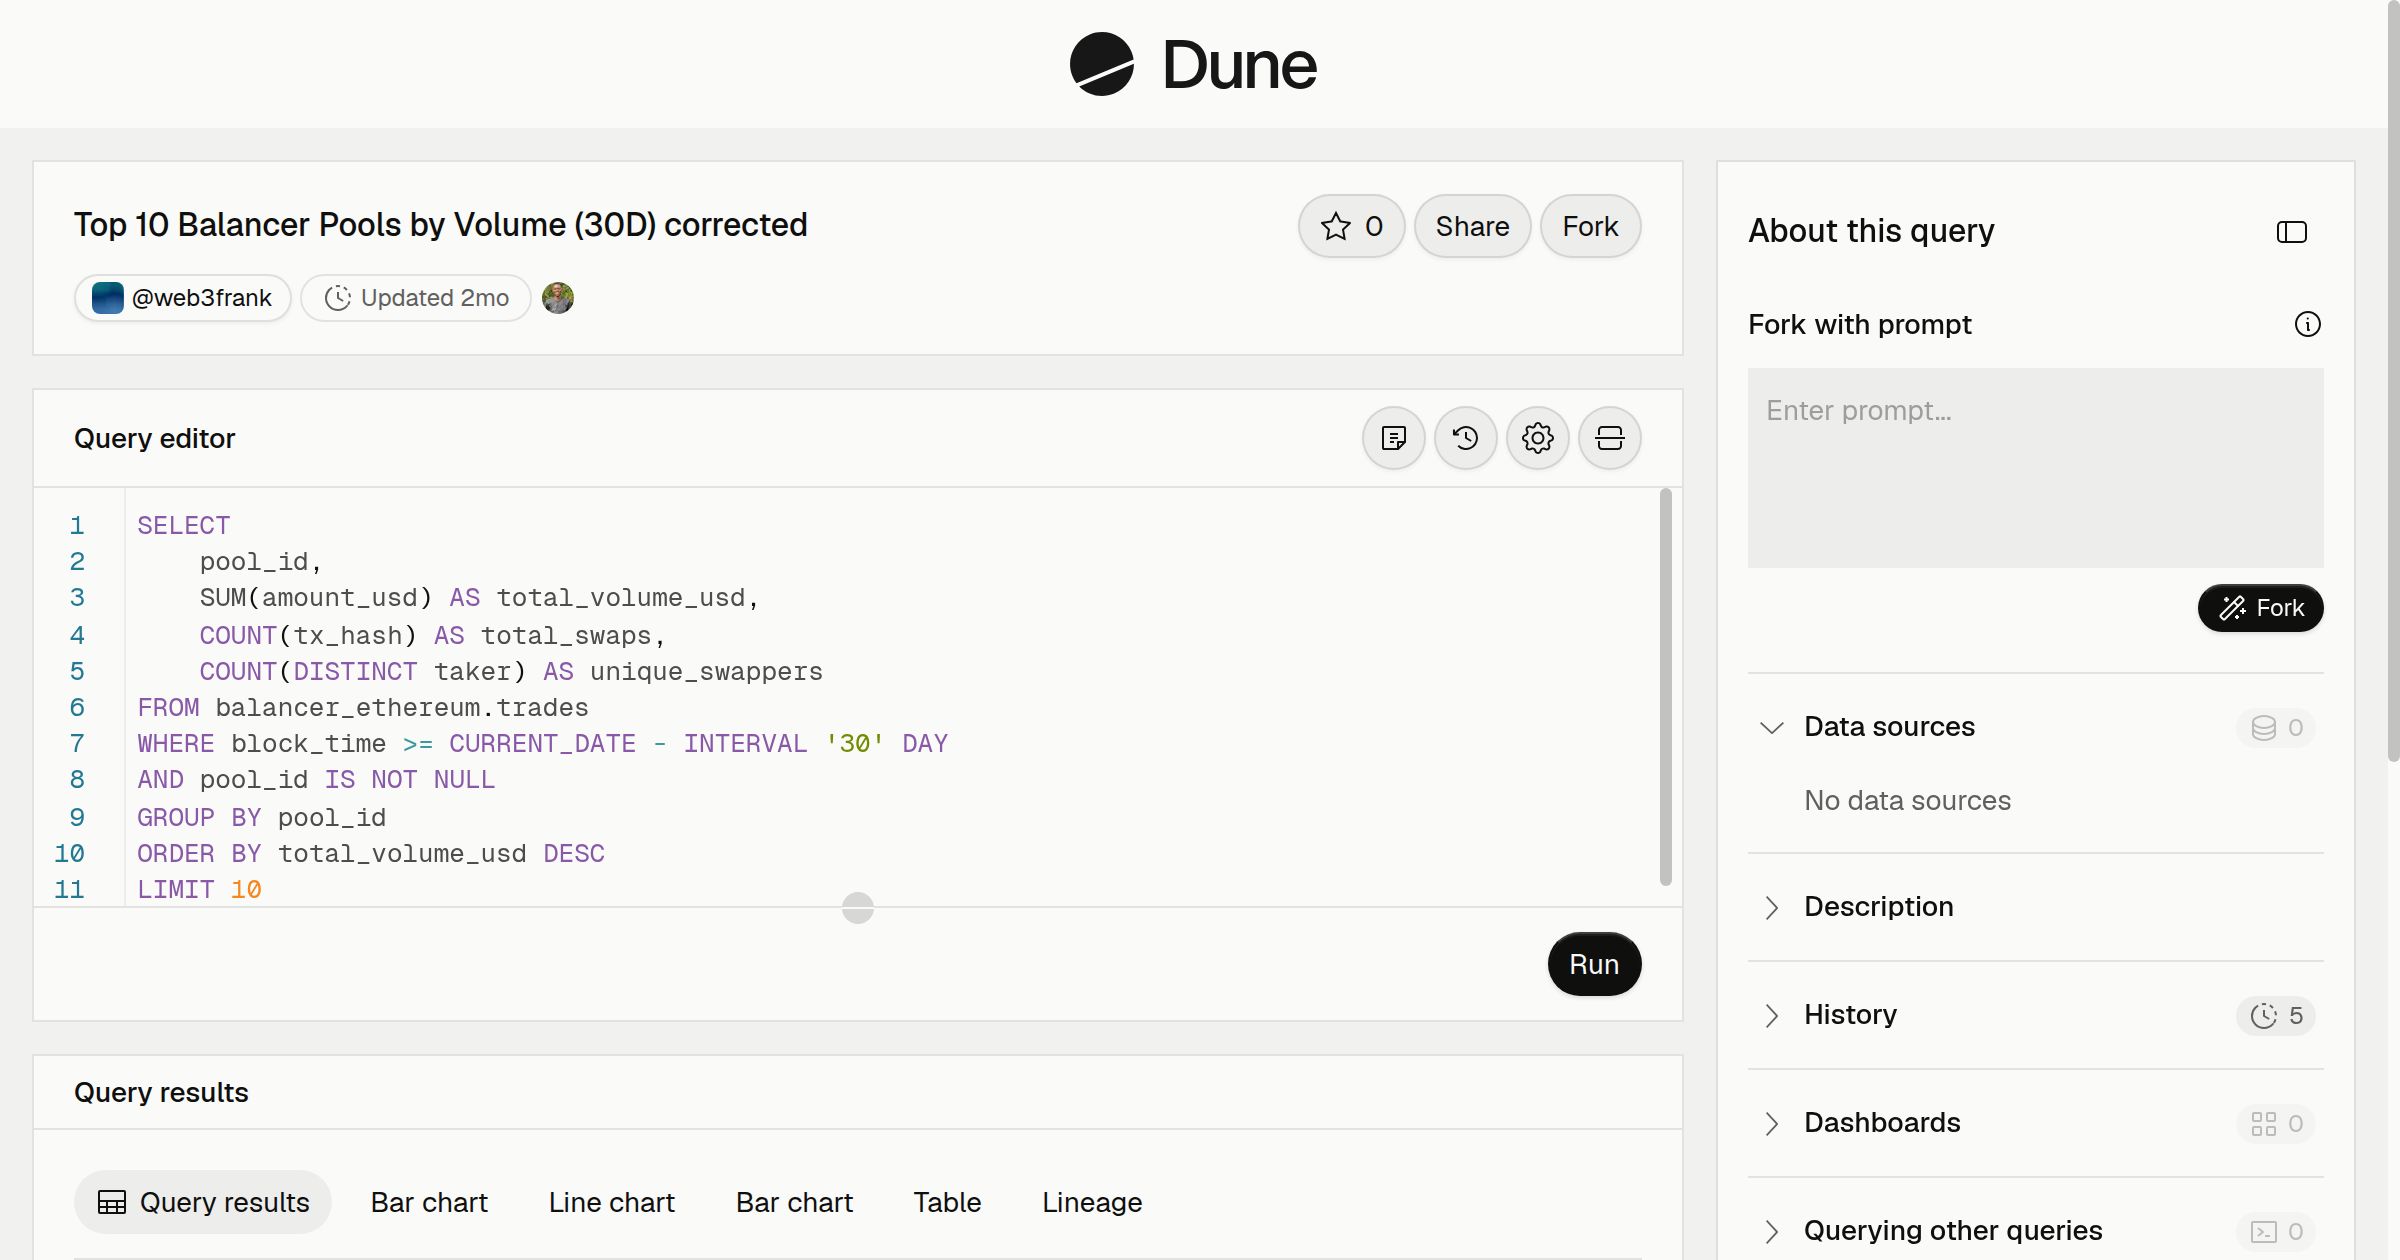The height and width of the screenshot is (1260, 2400).
Task: Open query settings gear icon
Action: 1537,438
